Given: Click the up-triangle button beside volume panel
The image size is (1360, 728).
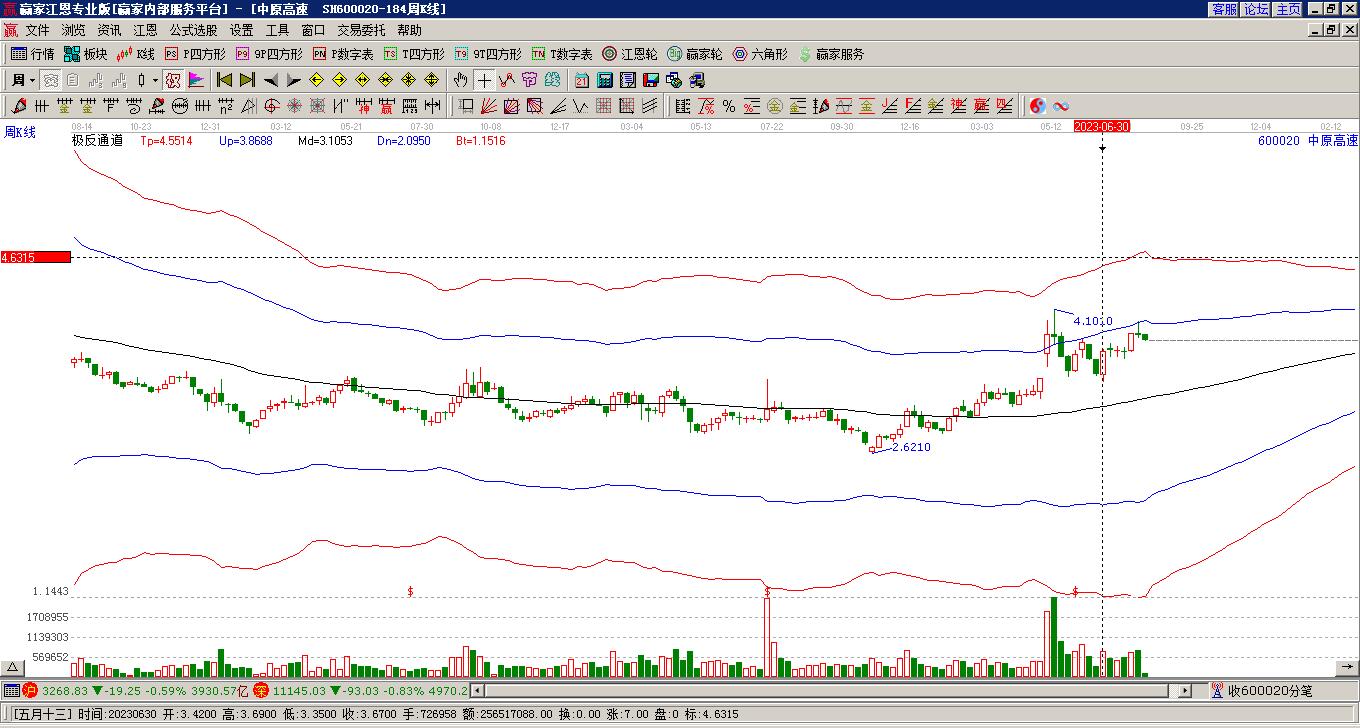Looking at the screenshot, I should tap(13, 668).
